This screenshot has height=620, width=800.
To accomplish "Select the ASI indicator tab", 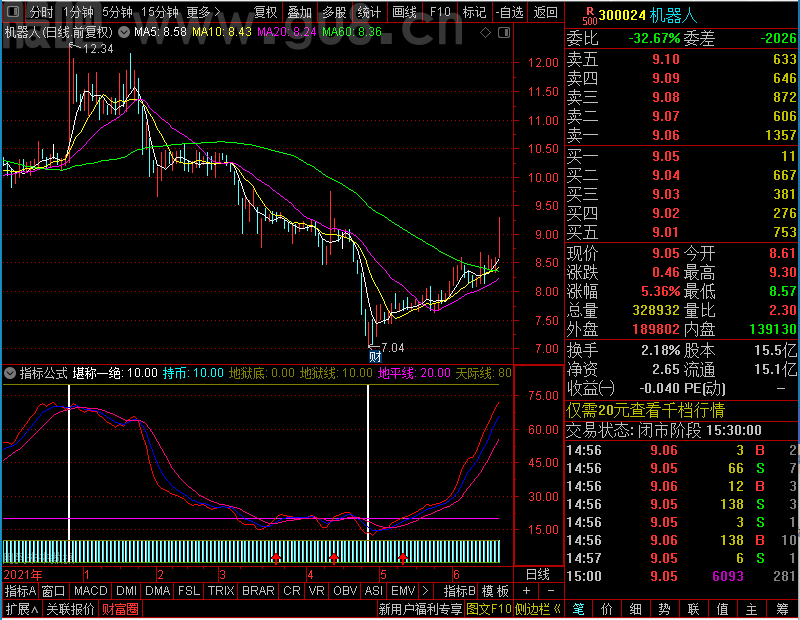I will pyautogui.click(x=373, y=591).
